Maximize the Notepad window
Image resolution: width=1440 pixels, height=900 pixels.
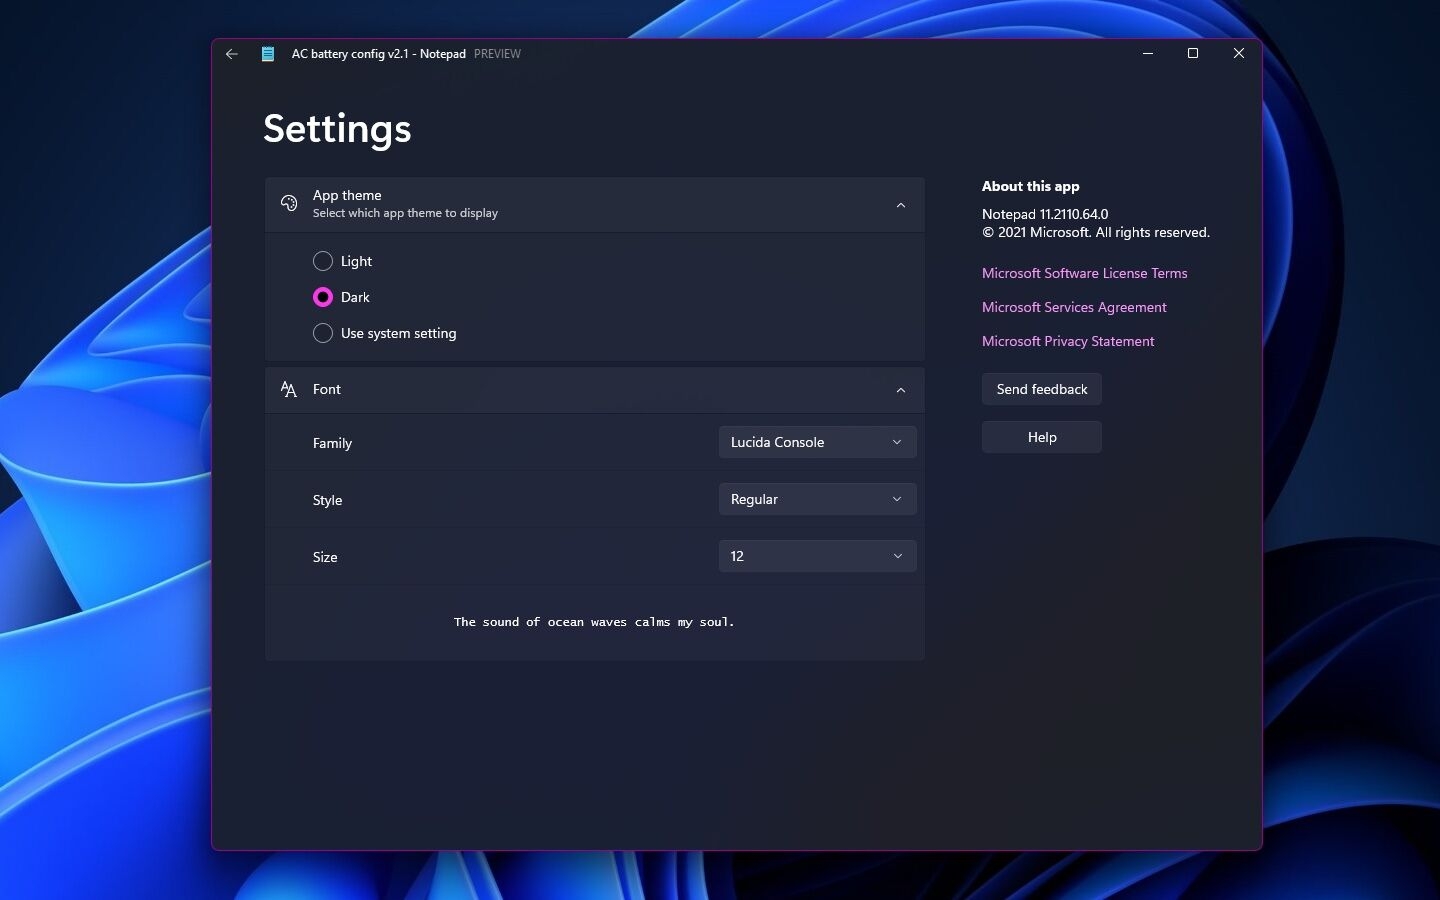[1193, 54]
